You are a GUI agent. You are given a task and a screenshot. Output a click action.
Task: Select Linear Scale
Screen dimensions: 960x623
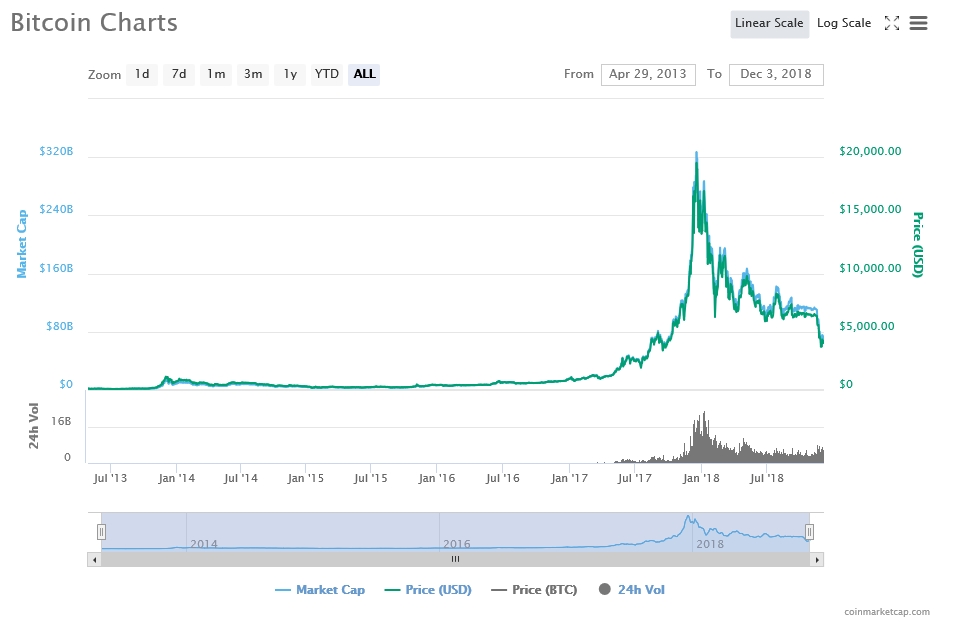(769, 23)
